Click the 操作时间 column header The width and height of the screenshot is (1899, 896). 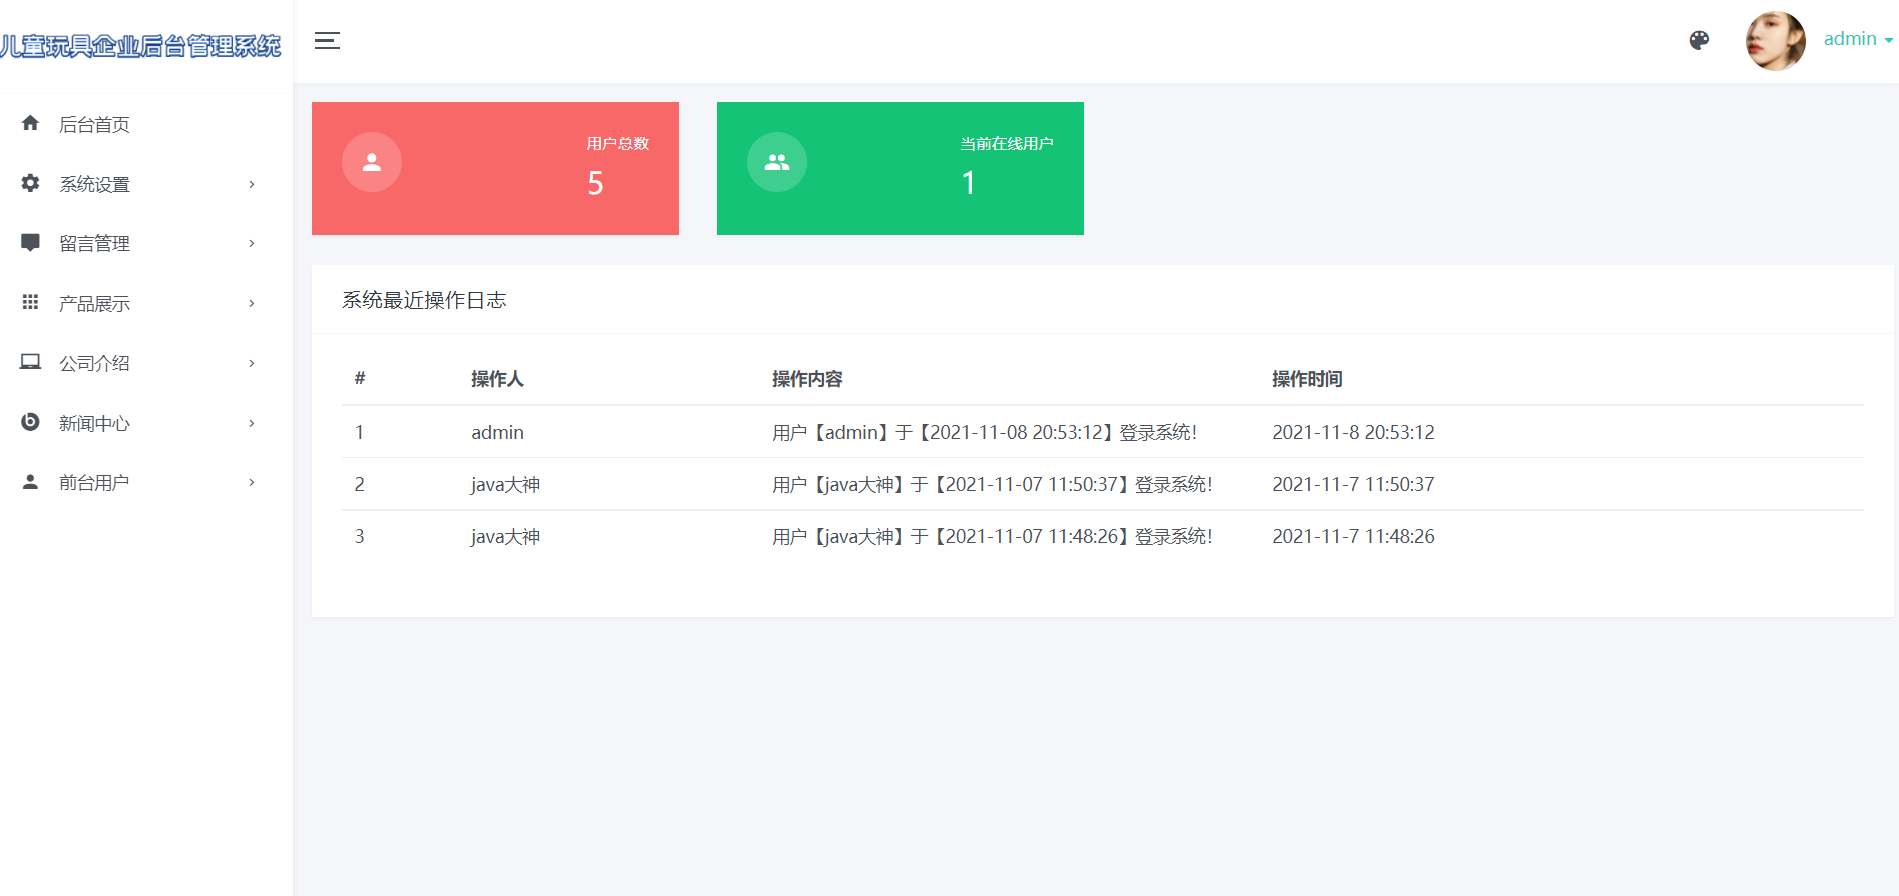[1307, 379]
